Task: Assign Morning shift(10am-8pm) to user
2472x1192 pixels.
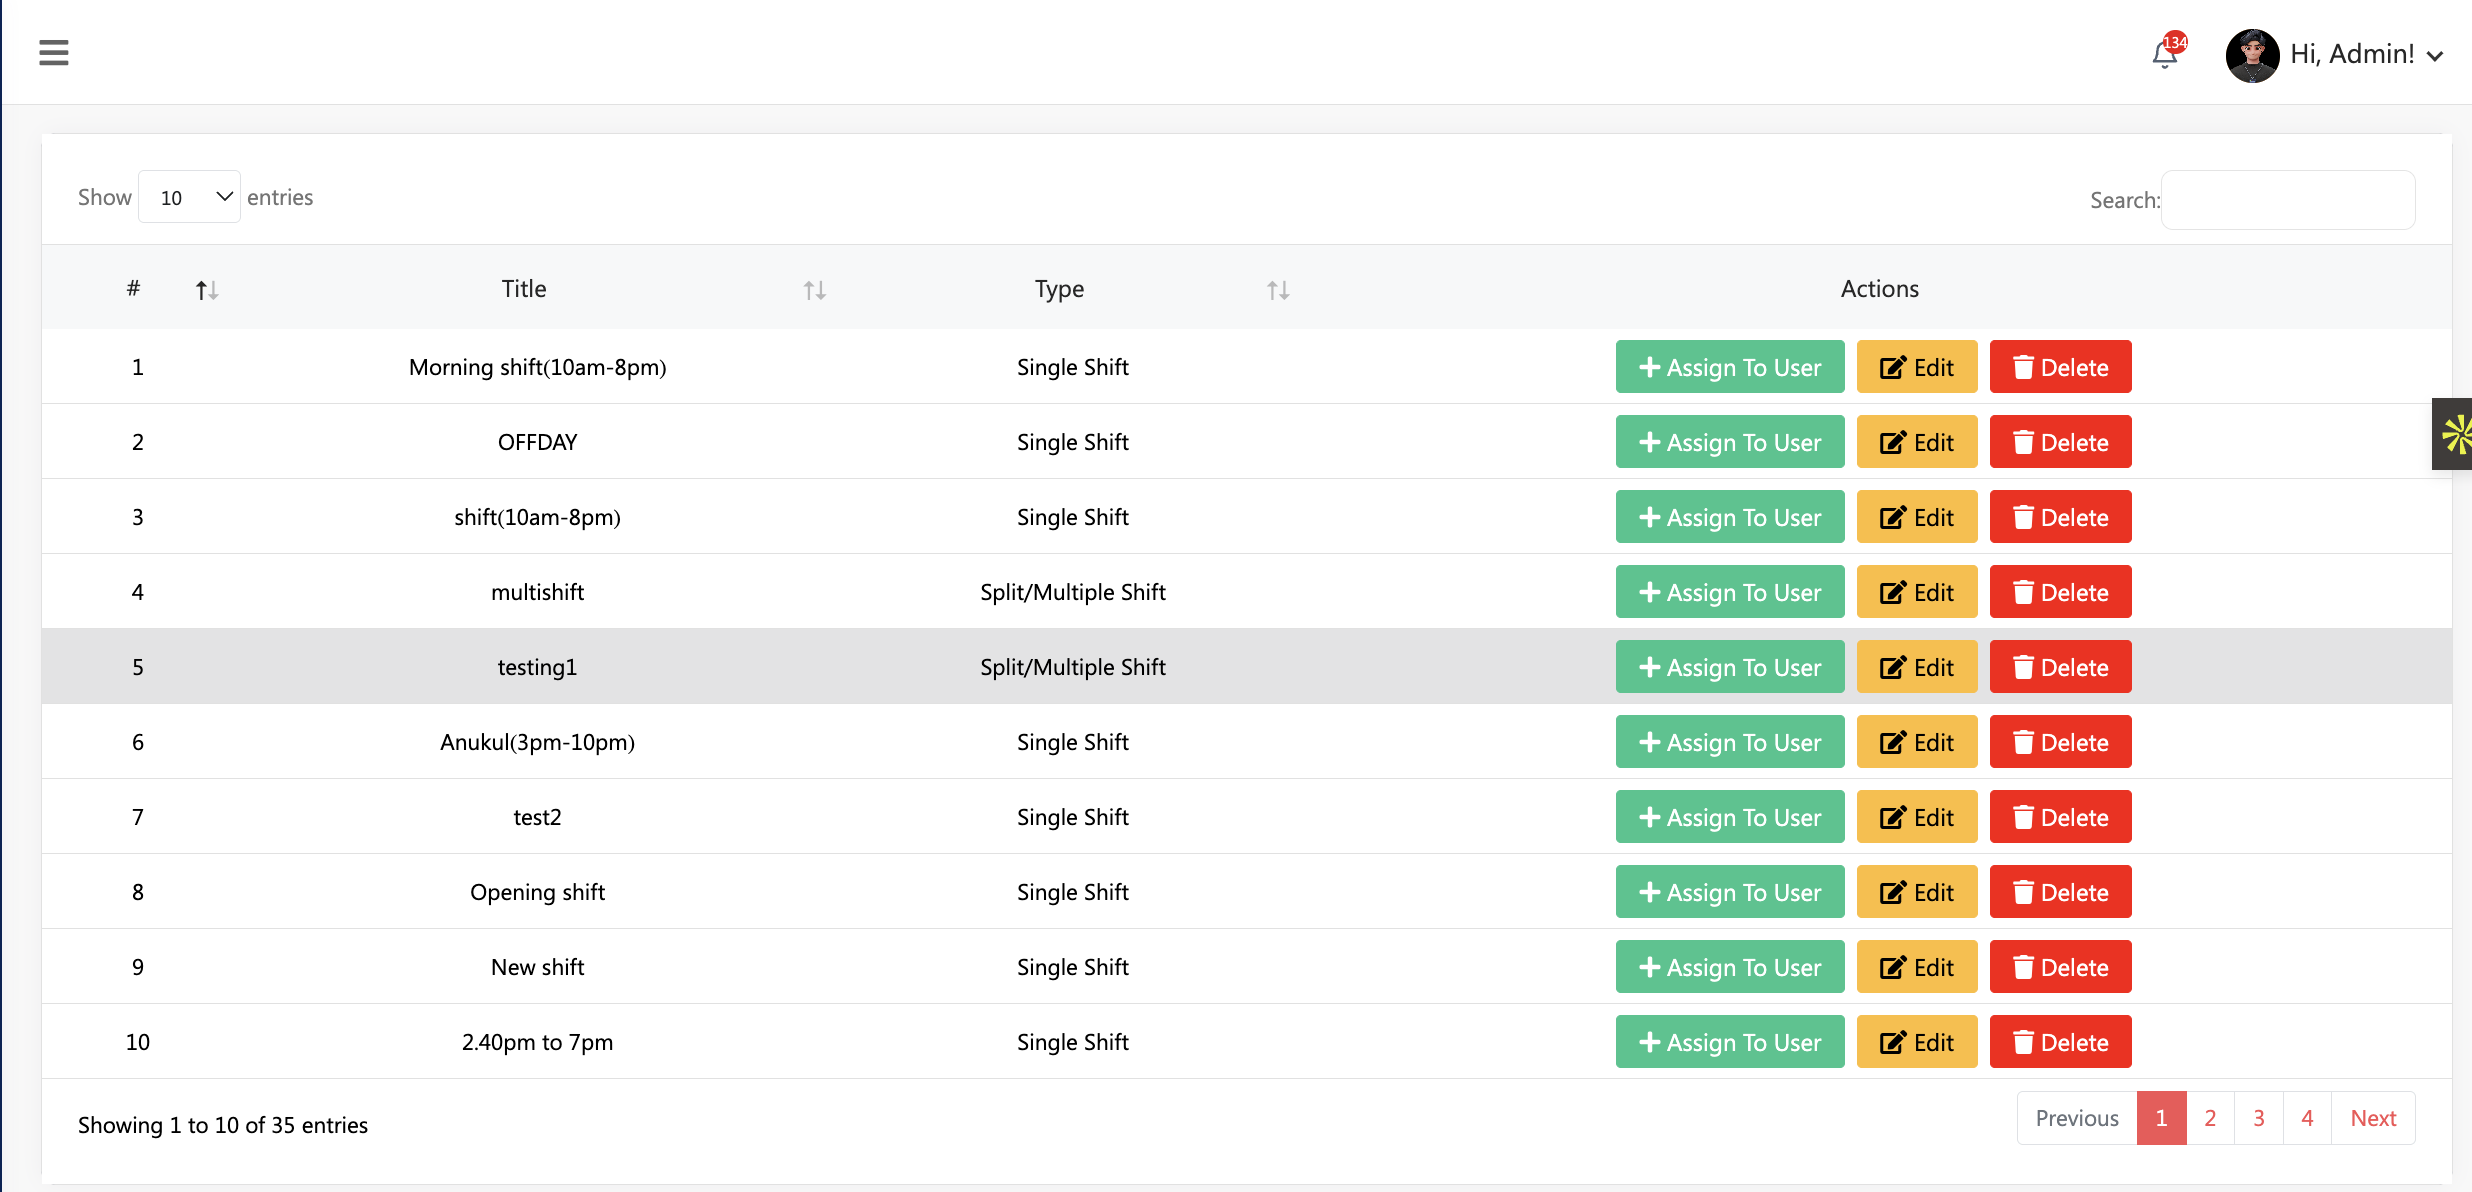Action: click(x=1729, y=367)
